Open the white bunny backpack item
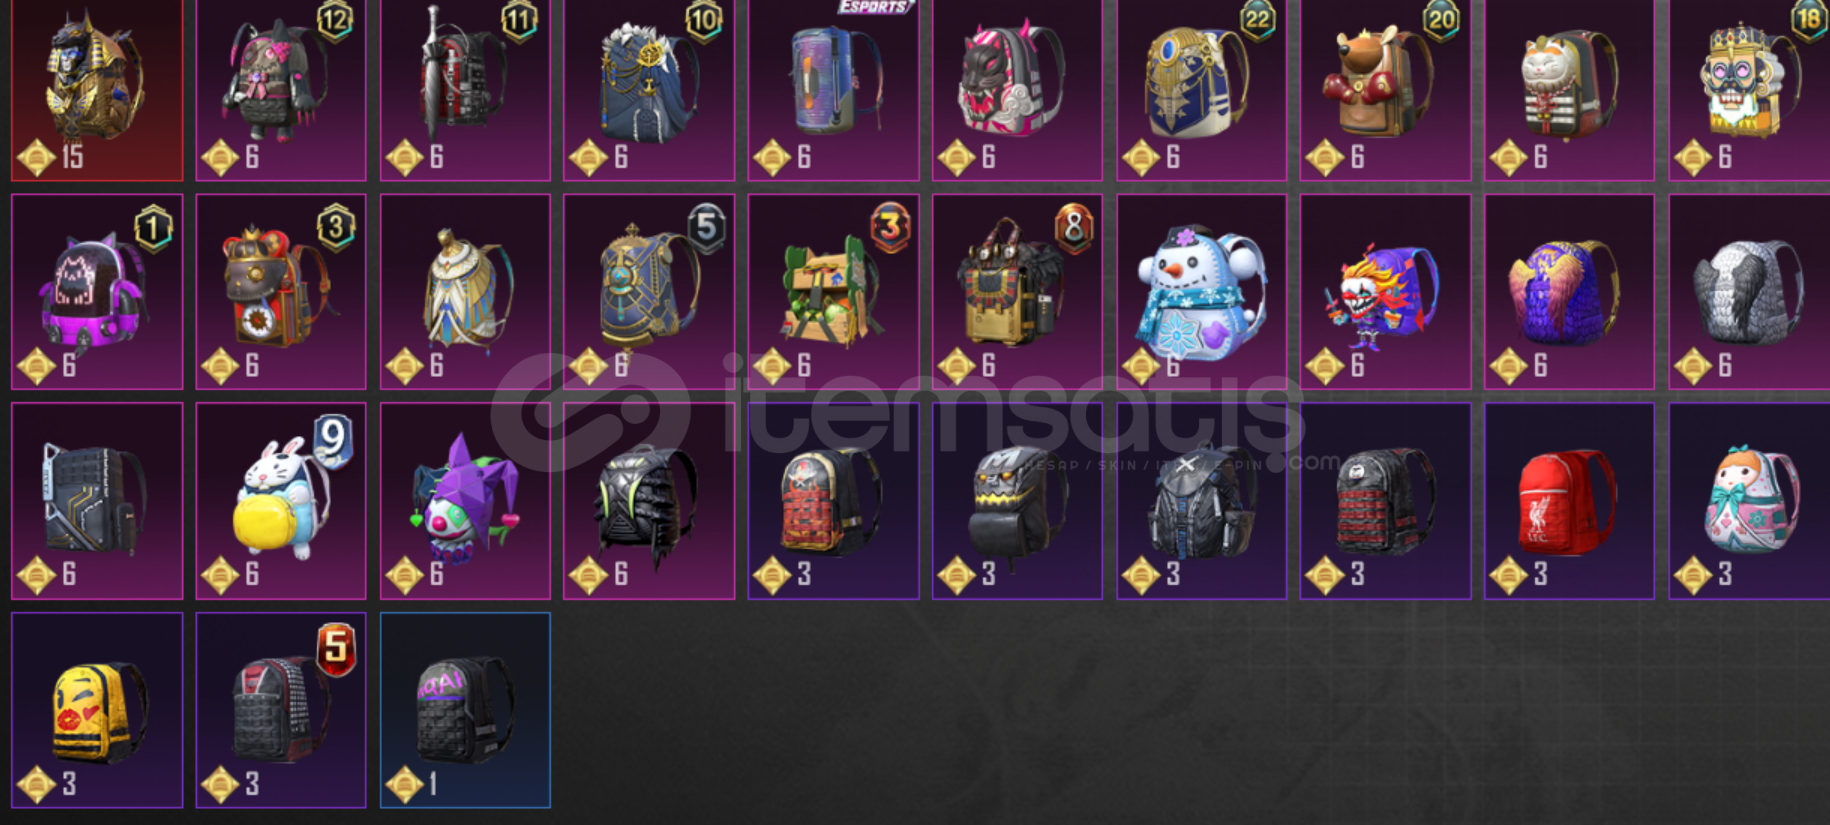1830x825 pixels. point(281,501)
